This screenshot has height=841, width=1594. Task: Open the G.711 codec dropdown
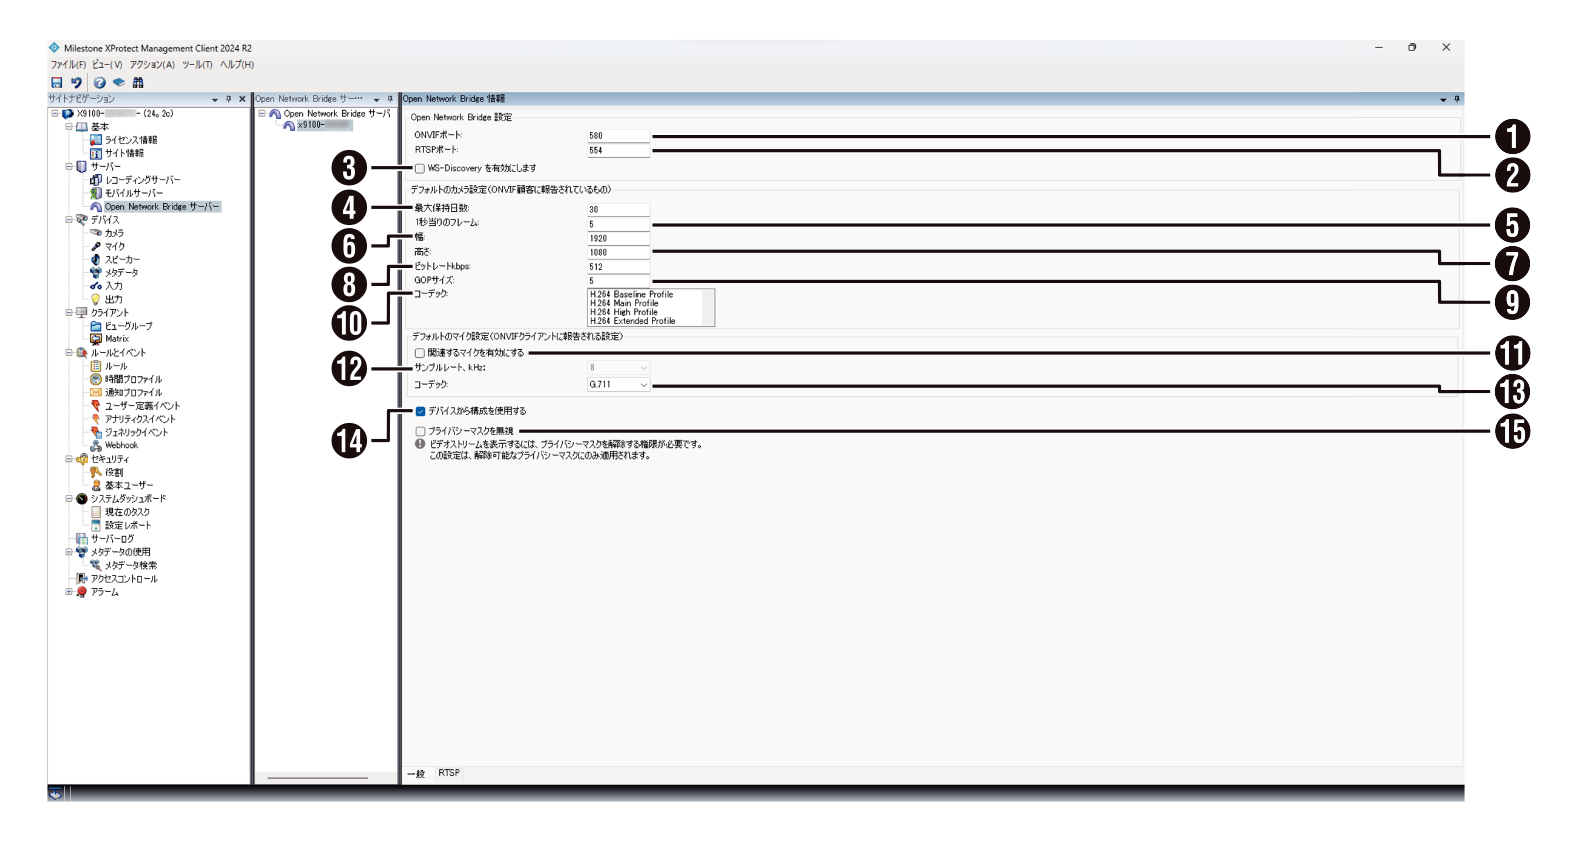(x=619, y=384)
